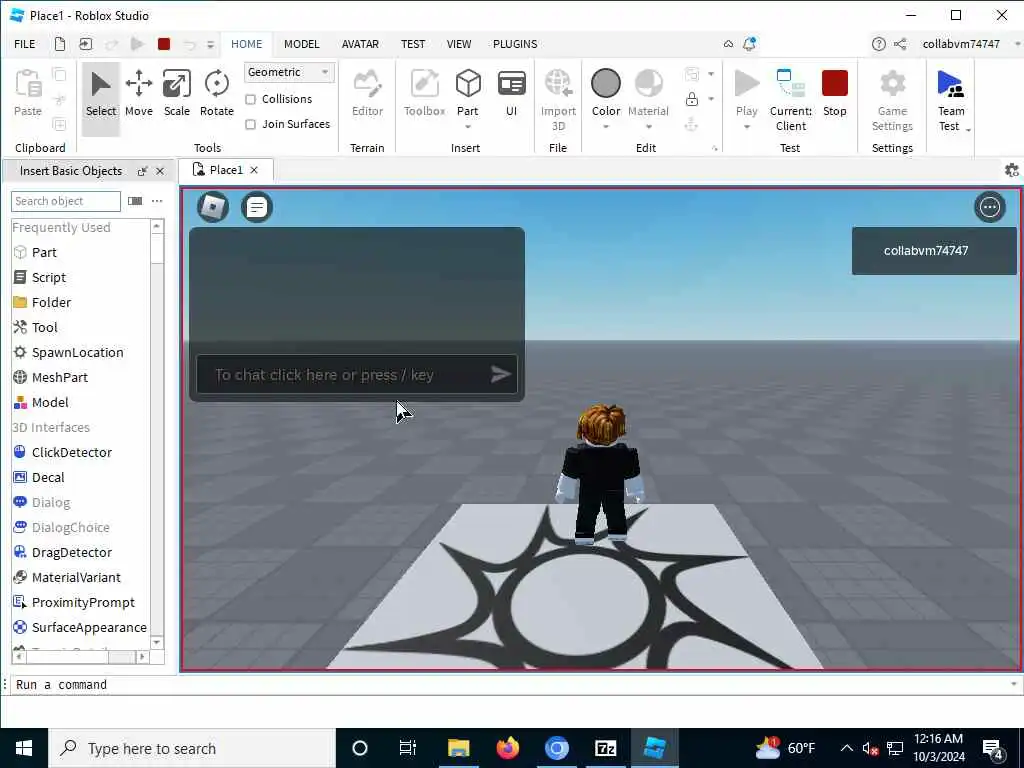Switch to the TEST tab
Viewport: 1024px width, 768px height.
[x=413, y=44]
